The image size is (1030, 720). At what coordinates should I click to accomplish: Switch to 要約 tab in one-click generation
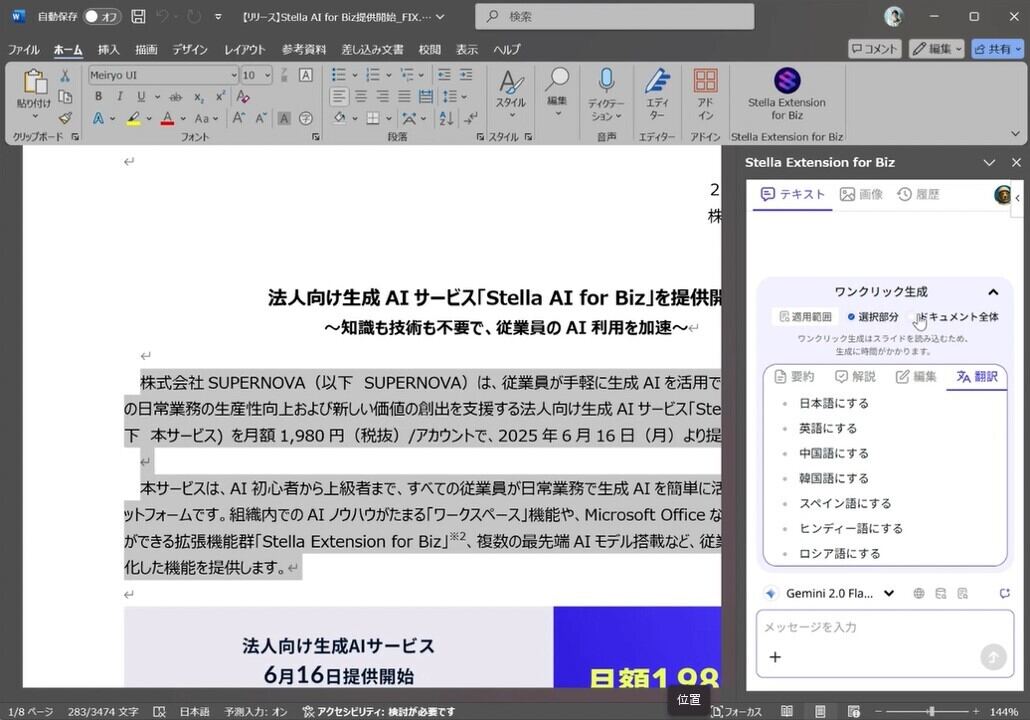794,376
